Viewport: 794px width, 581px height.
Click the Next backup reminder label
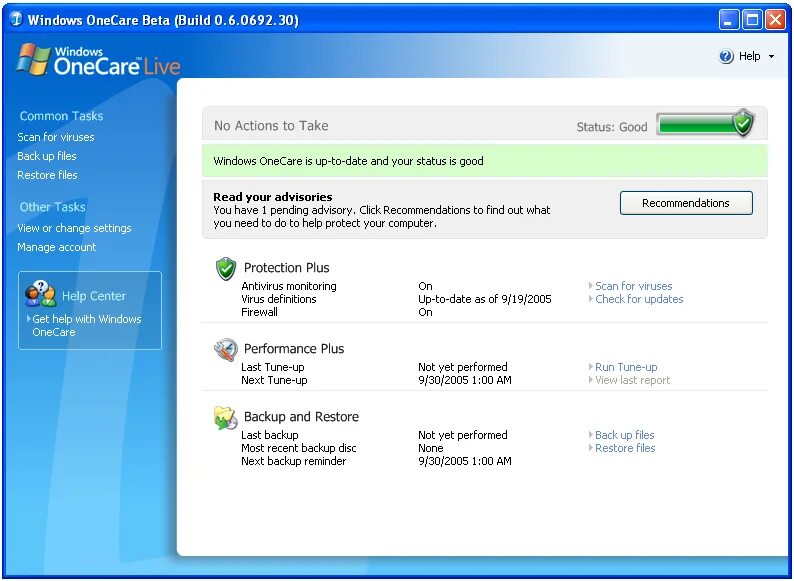(294, 461)
